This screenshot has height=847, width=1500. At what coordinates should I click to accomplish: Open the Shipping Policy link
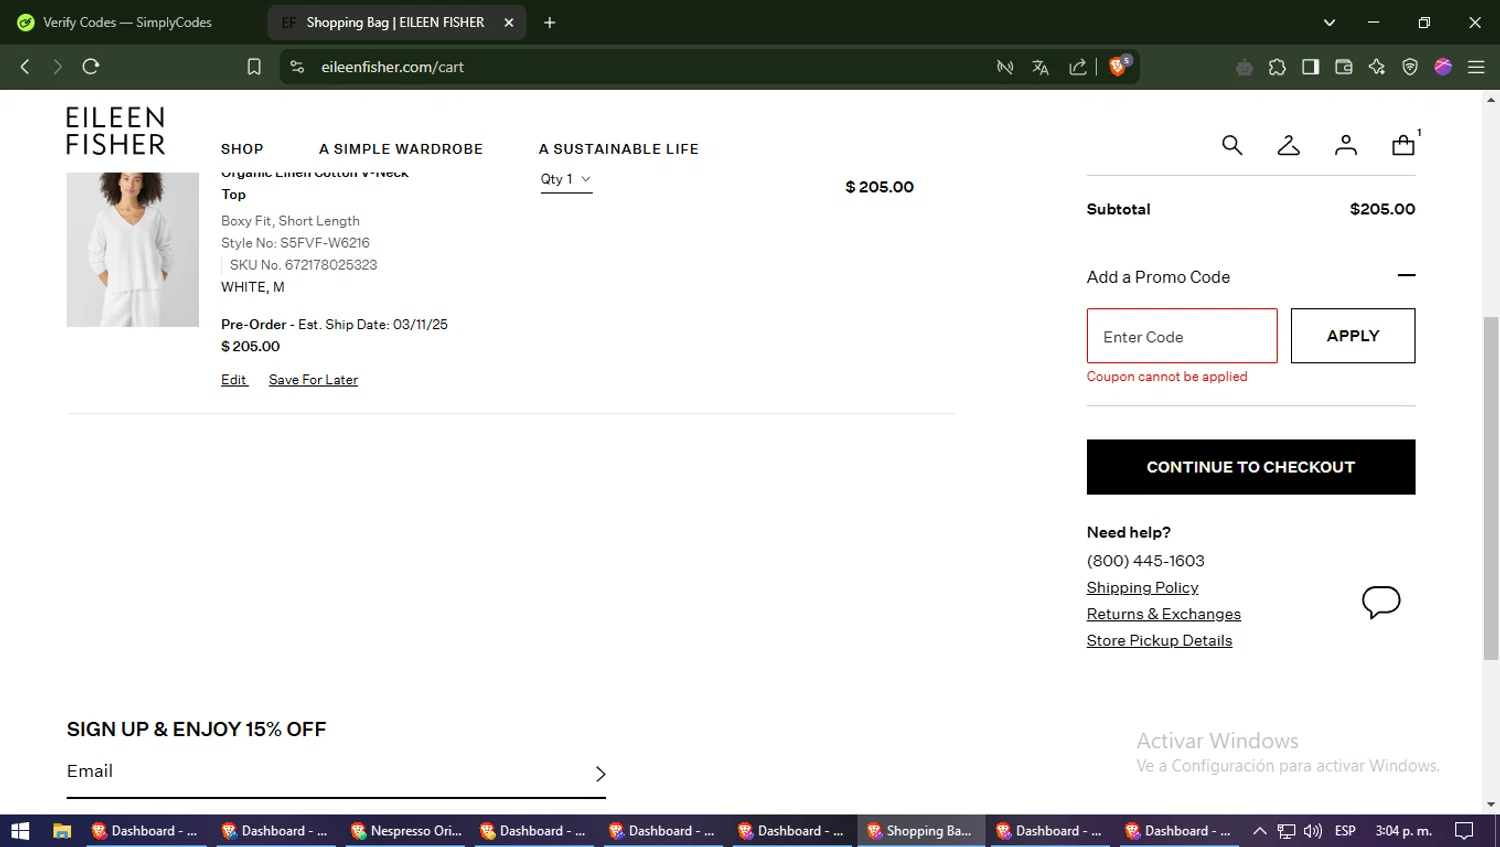[1142, 588]
